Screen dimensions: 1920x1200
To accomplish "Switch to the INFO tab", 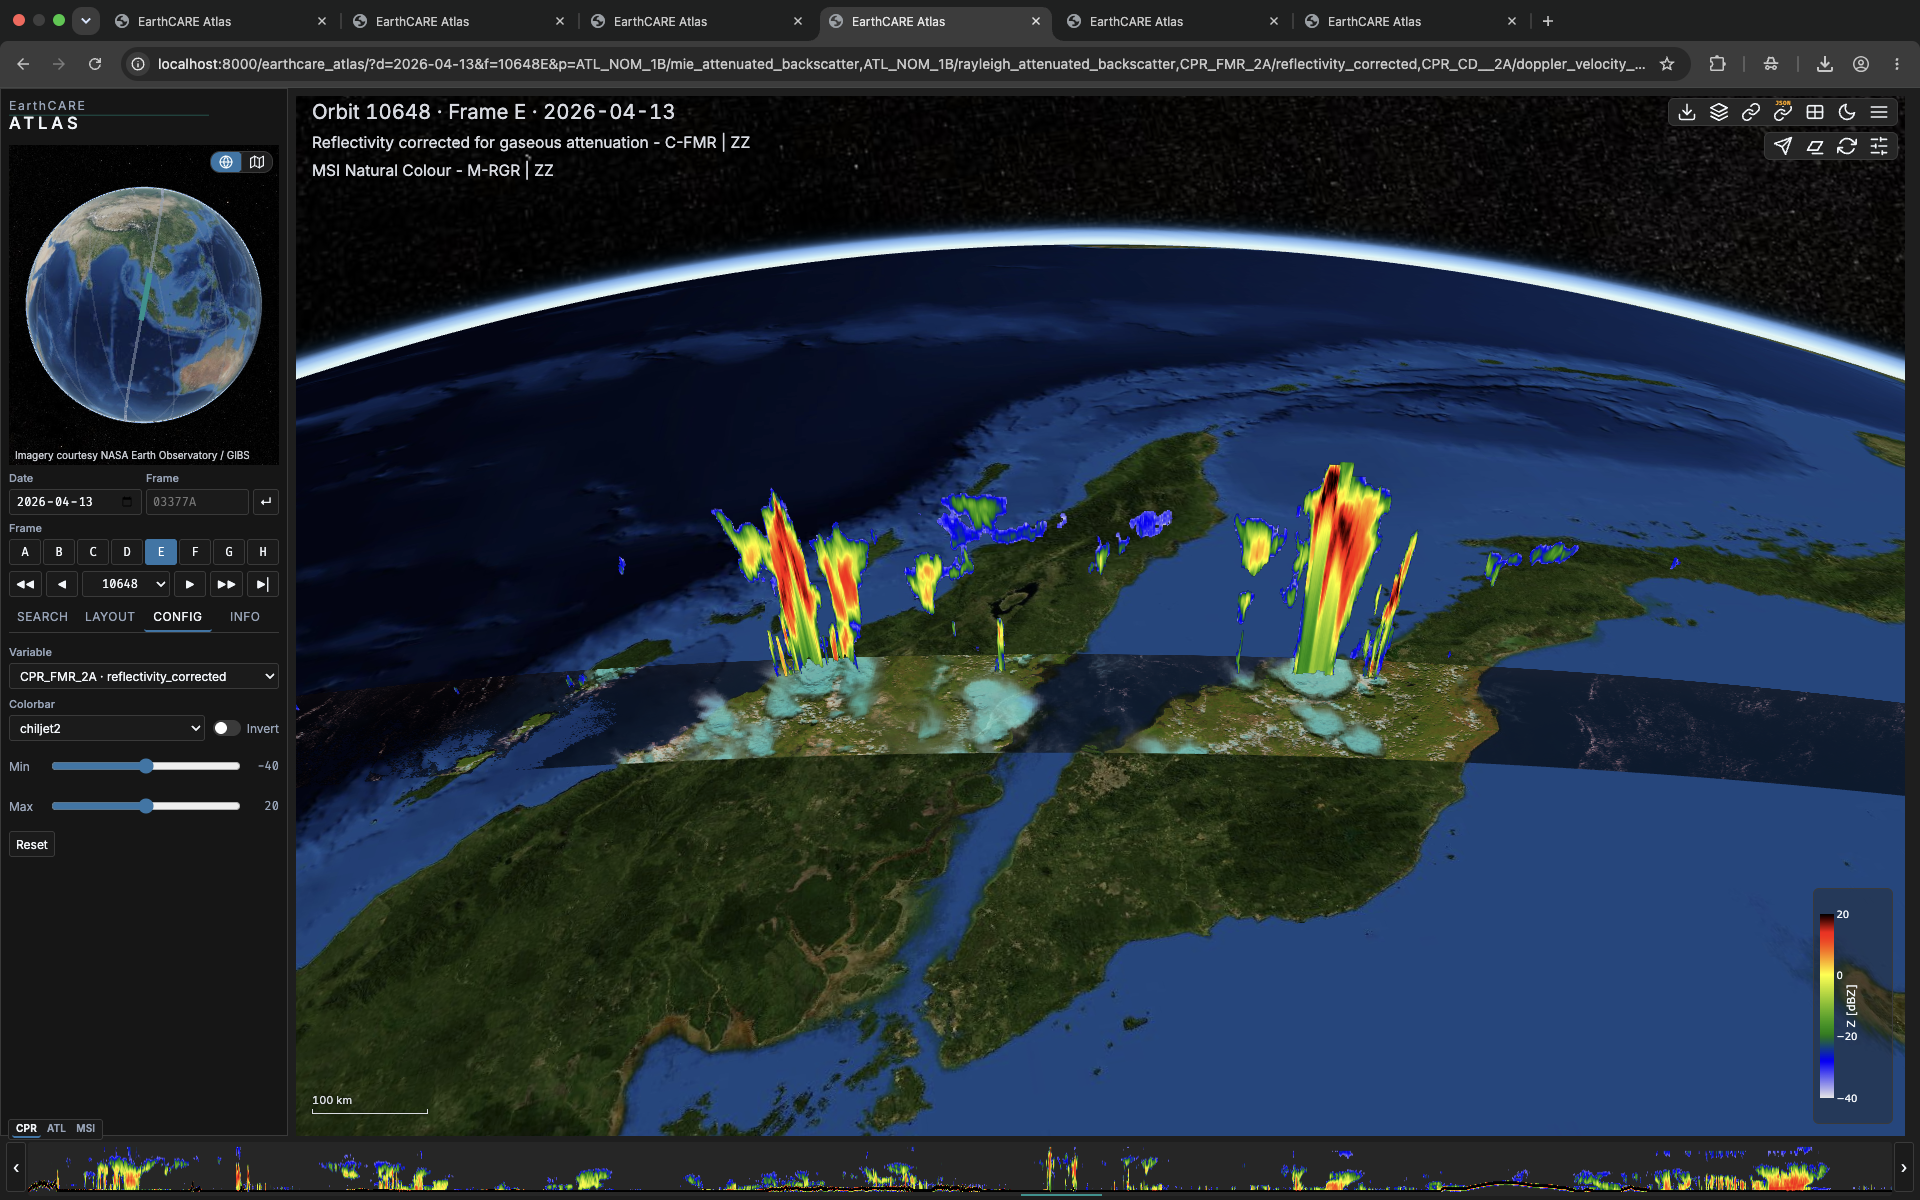I will (x=244, y=617).
